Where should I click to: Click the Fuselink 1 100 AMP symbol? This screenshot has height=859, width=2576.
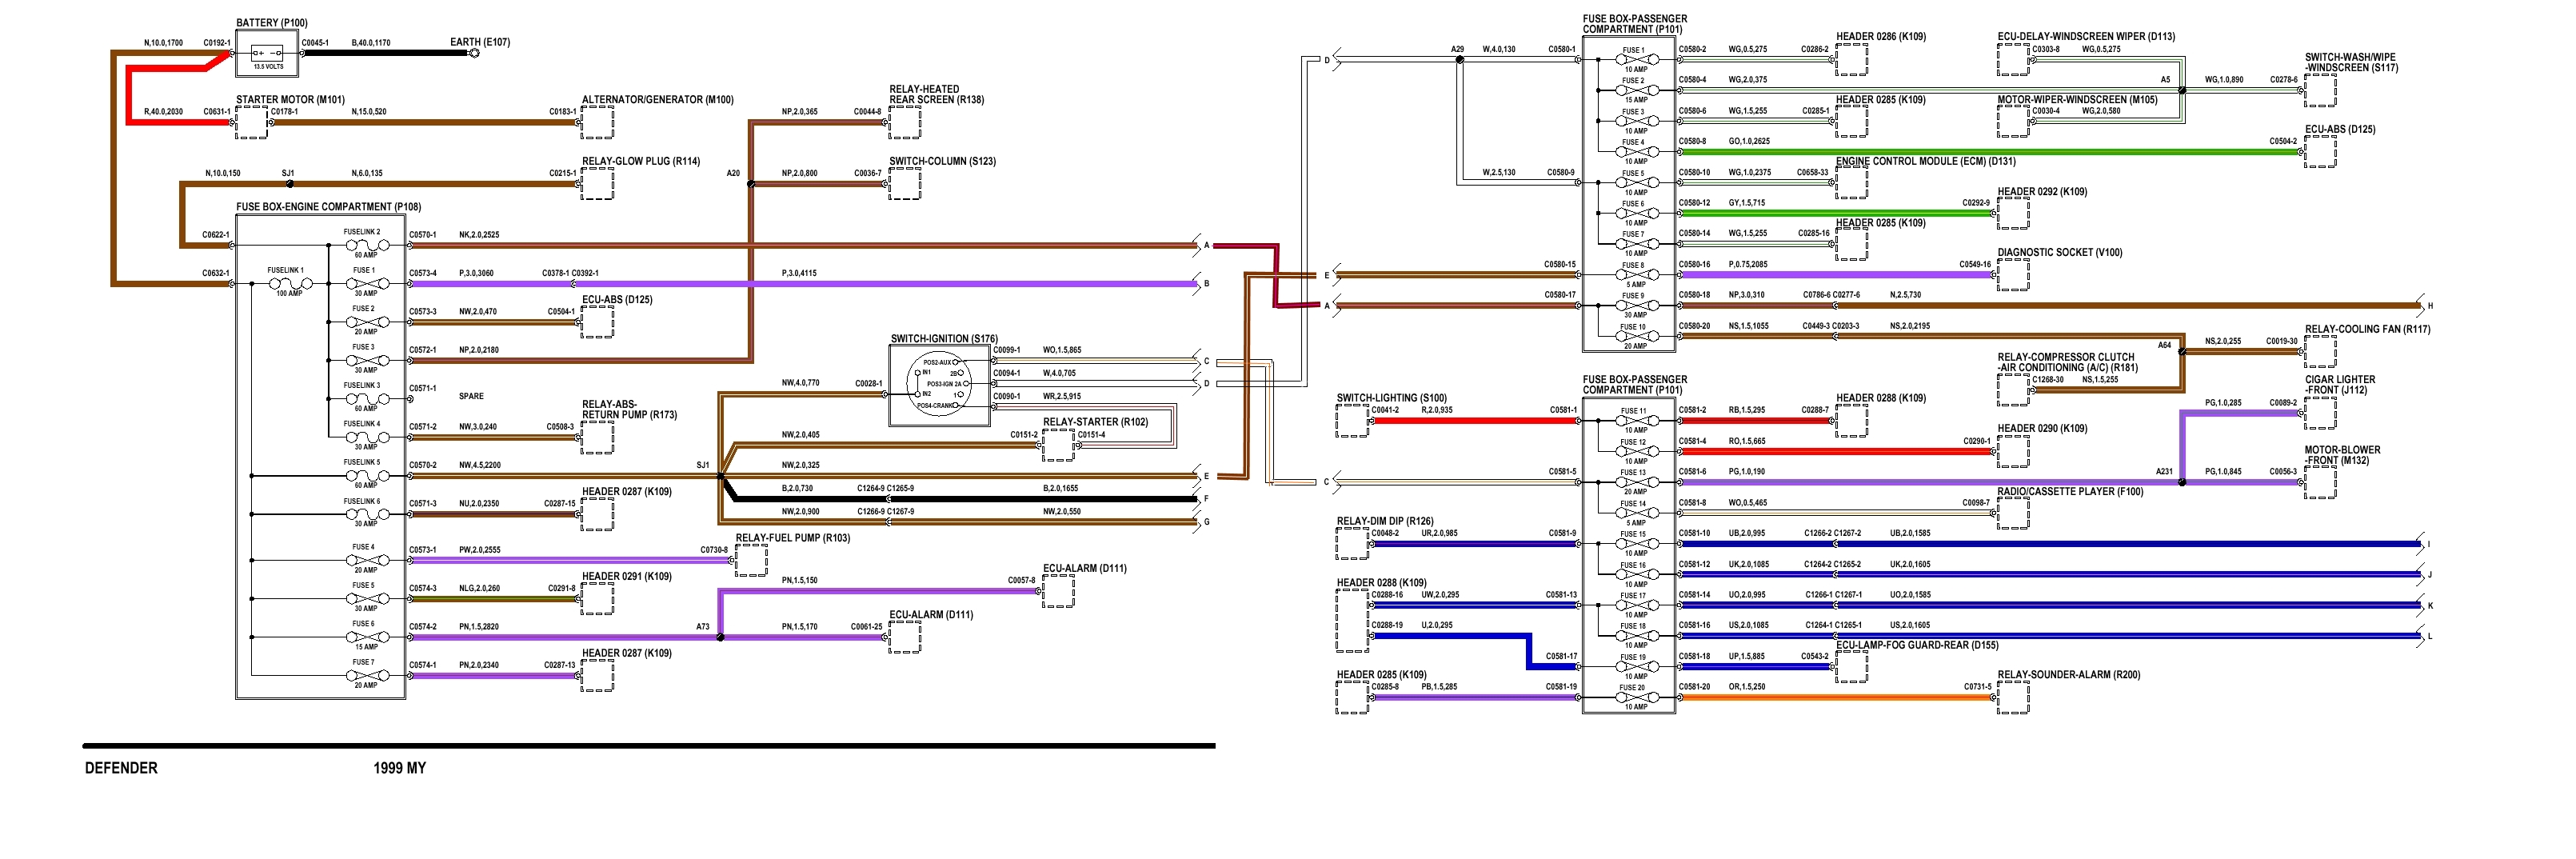[289, 284]
